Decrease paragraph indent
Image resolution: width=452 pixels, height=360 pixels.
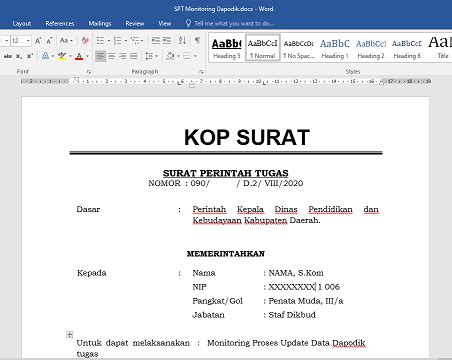(156, 41)
